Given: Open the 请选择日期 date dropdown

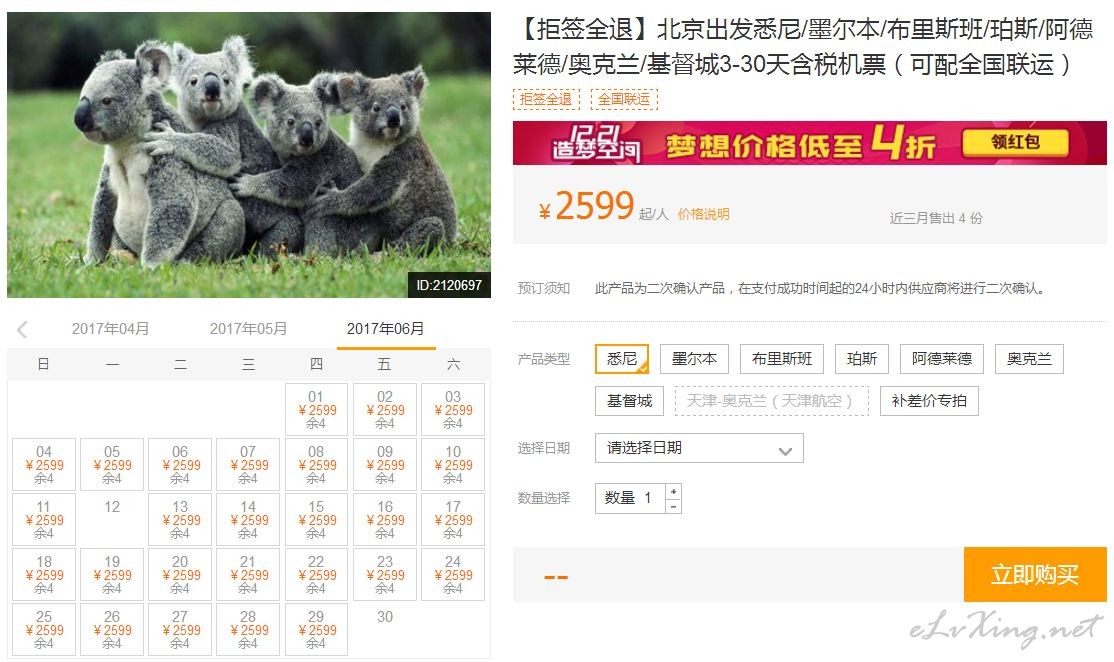Looking at the screenshot, I should [699, 448].
